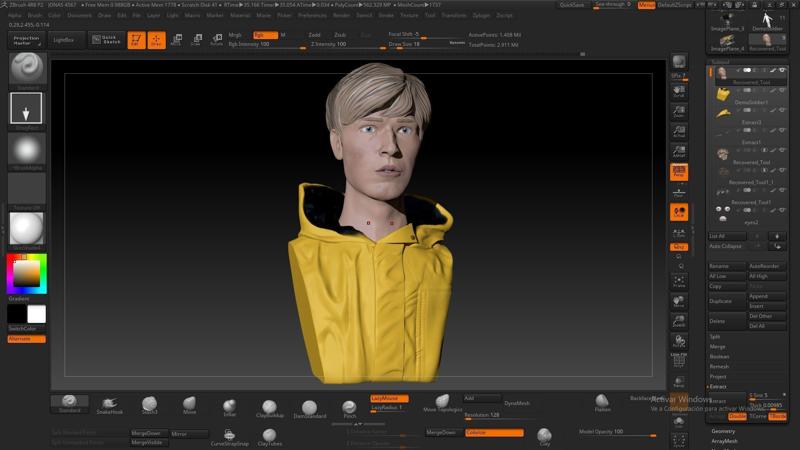This screenshot has height=450, width=800.
Task: Select the Move brush icon
Action: (189, 403)
